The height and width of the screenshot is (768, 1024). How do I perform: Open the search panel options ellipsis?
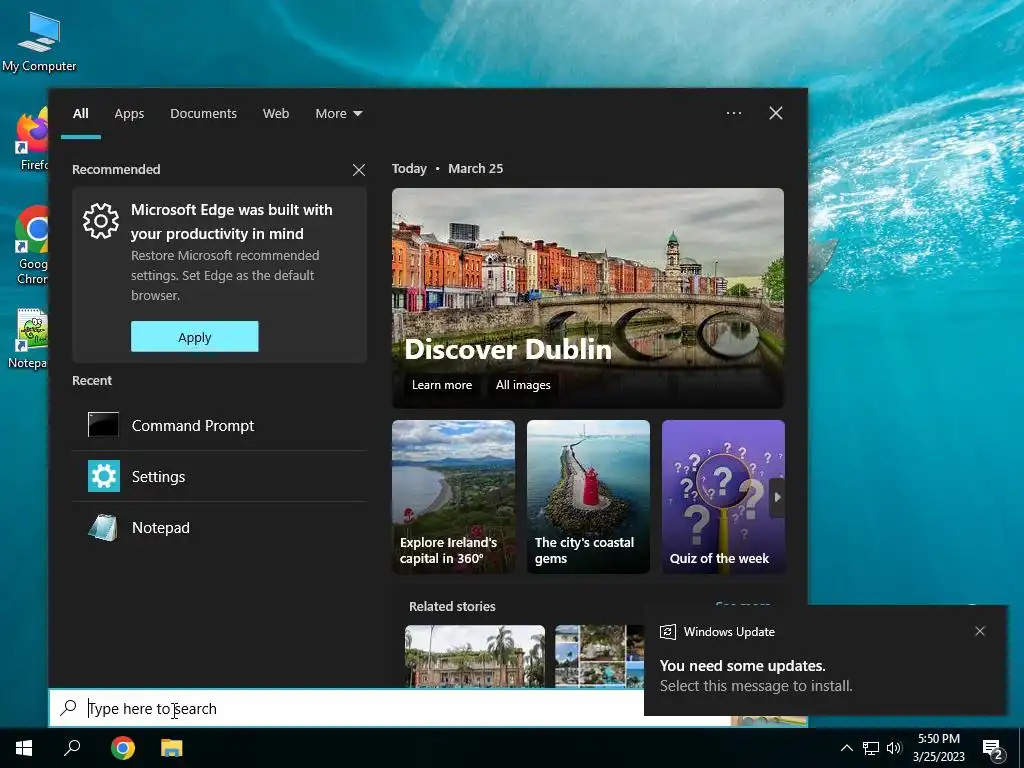pyautogui.click(x=734, y=113)
